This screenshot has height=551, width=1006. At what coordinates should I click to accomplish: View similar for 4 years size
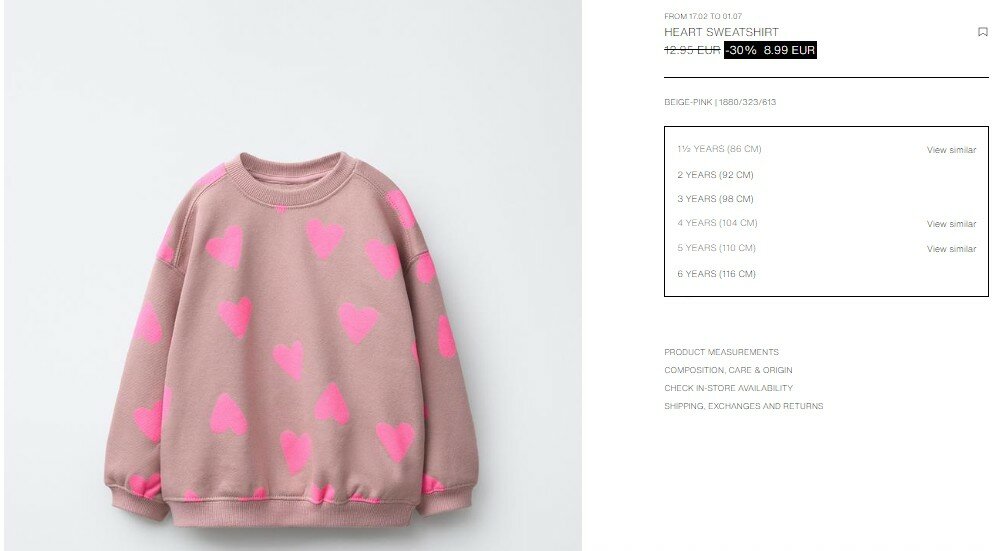(951, 224)
